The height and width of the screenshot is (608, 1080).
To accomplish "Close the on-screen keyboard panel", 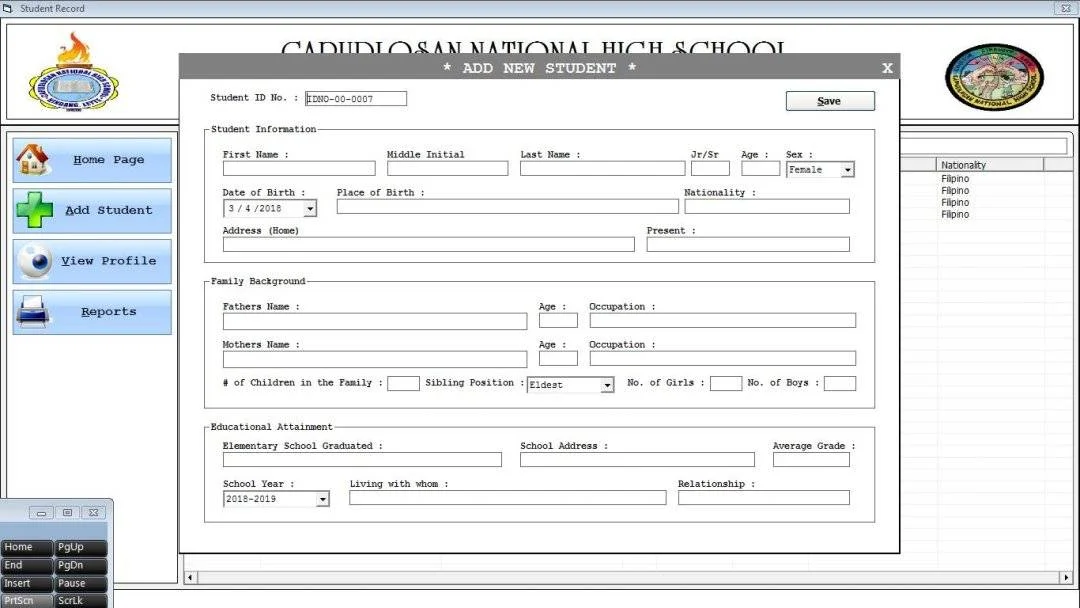I will point(94,513).
